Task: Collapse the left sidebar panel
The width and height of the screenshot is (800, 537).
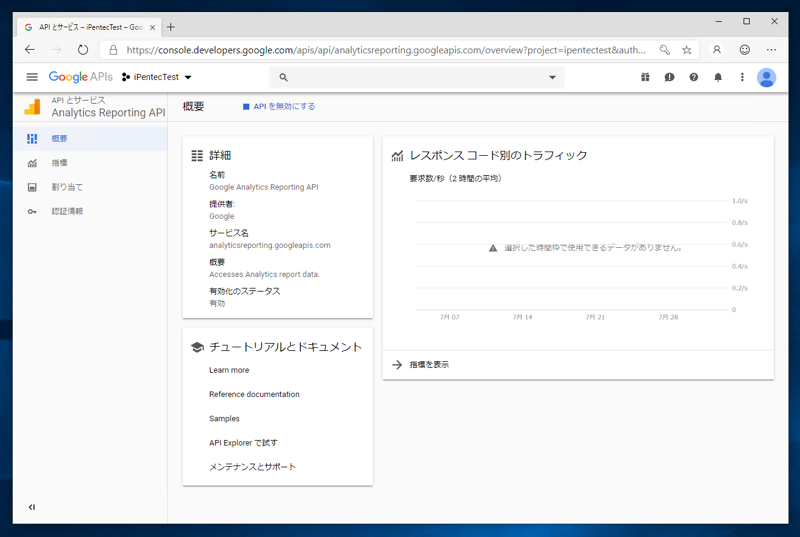Action: pyautogui.click(x=32, y=507)
